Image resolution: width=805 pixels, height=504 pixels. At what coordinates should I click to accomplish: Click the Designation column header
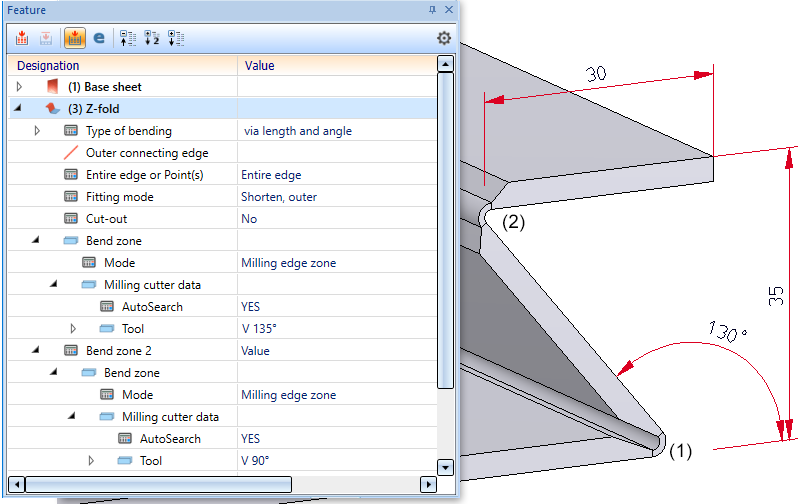click(120, 65)
